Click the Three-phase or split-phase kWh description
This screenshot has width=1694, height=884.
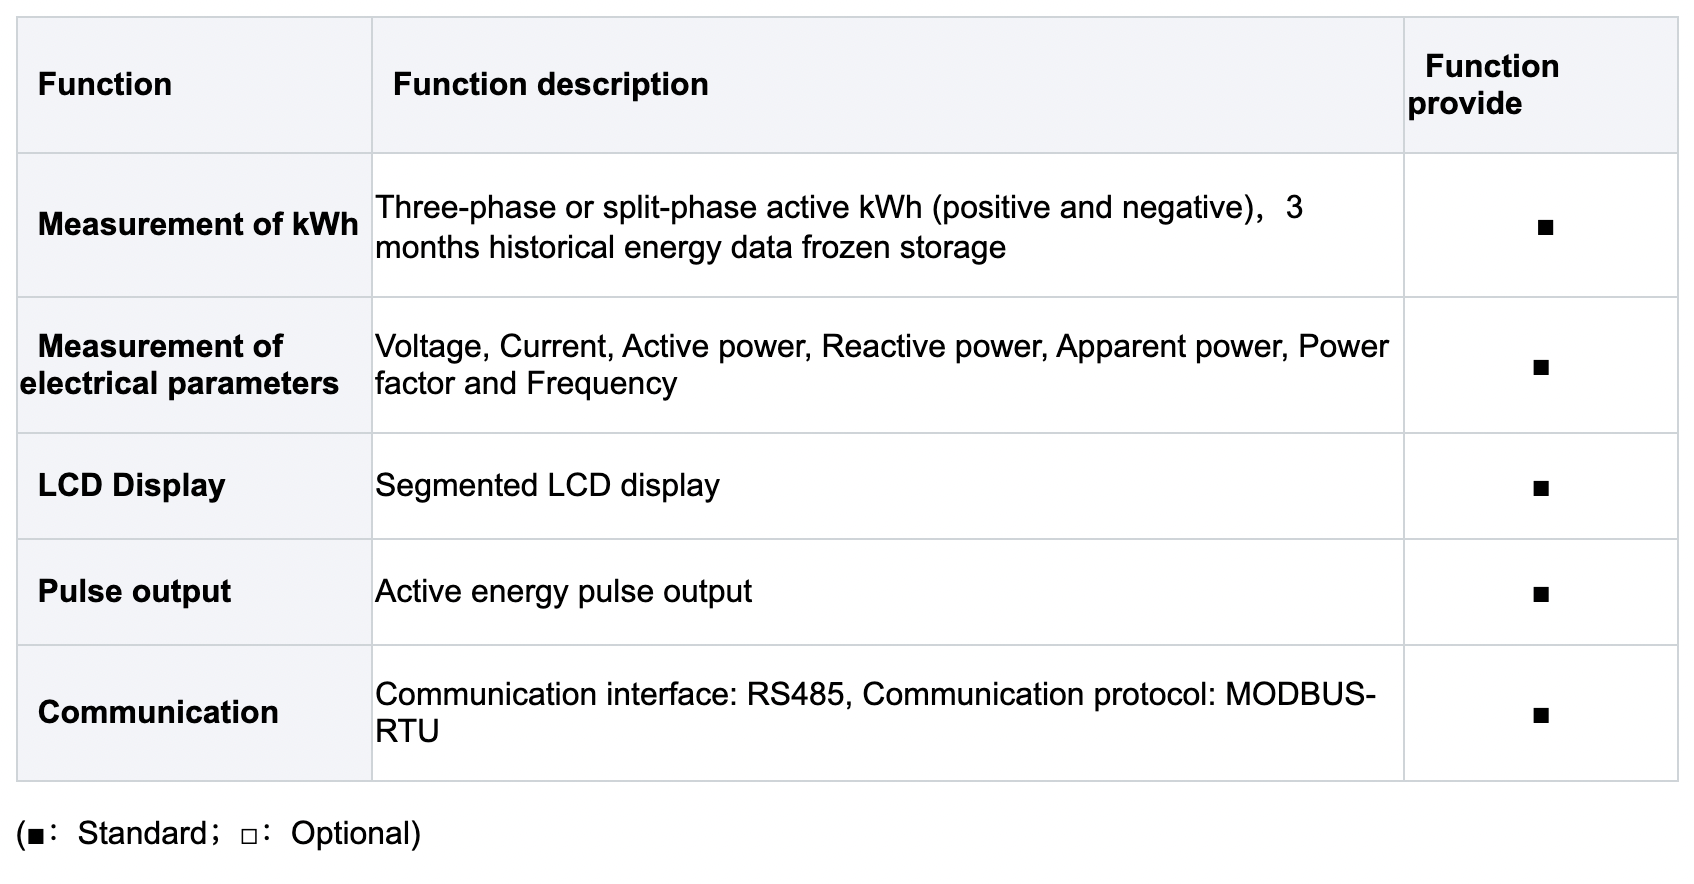coord(838,227)
